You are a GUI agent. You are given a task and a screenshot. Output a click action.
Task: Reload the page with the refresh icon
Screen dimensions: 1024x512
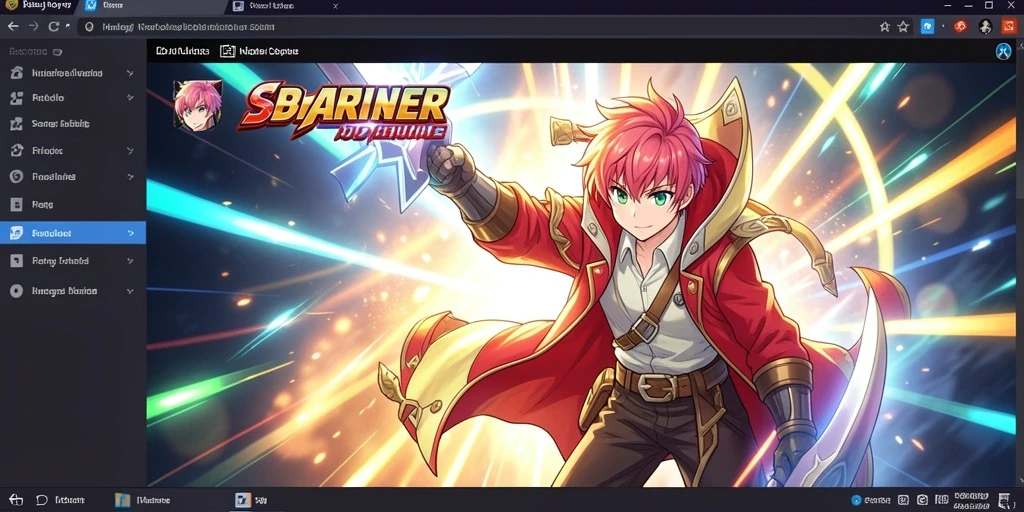coord(54,27)
